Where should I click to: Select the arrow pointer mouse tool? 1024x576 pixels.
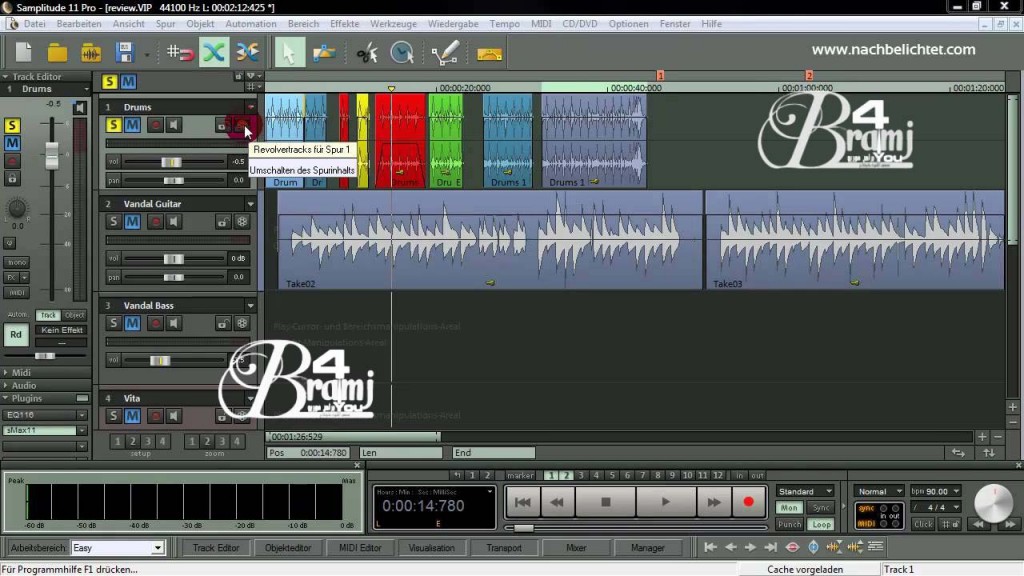(x=288, y=52)
